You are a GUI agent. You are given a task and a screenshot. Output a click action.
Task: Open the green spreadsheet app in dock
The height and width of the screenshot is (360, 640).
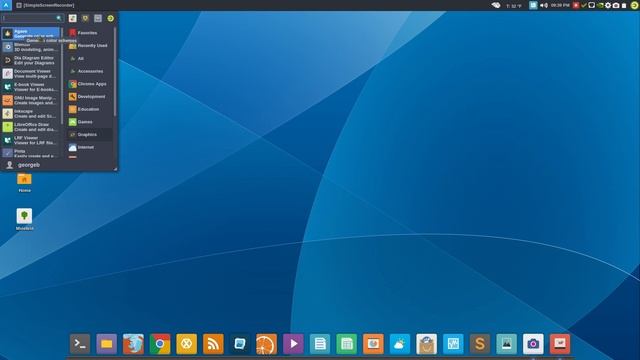point(347,344)
